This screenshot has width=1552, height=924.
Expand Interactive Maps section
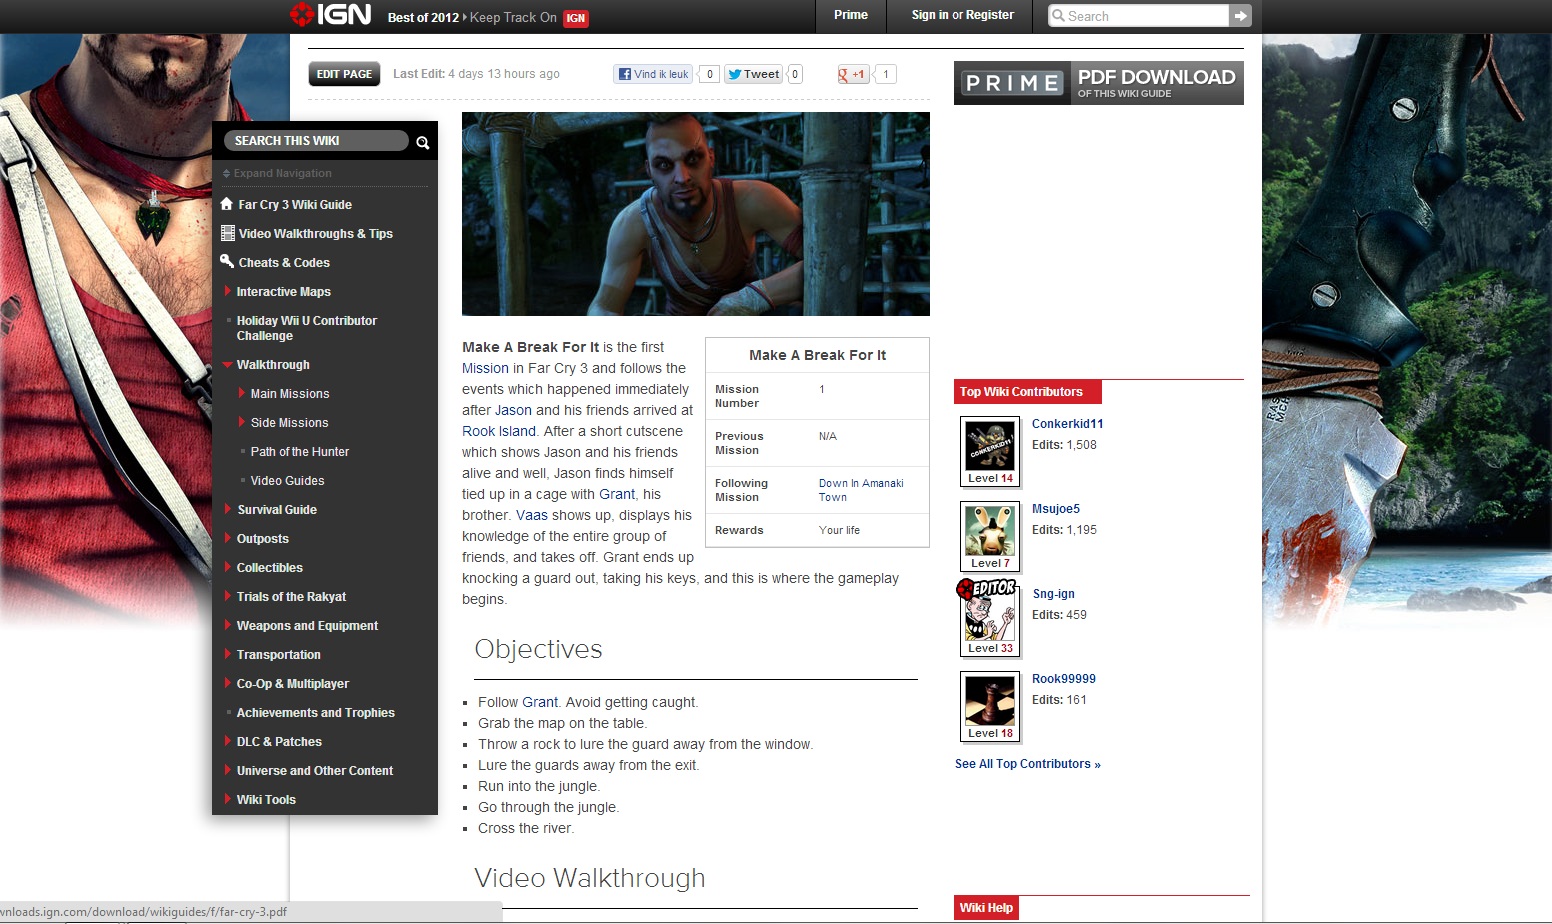click(x=228, y=291)
